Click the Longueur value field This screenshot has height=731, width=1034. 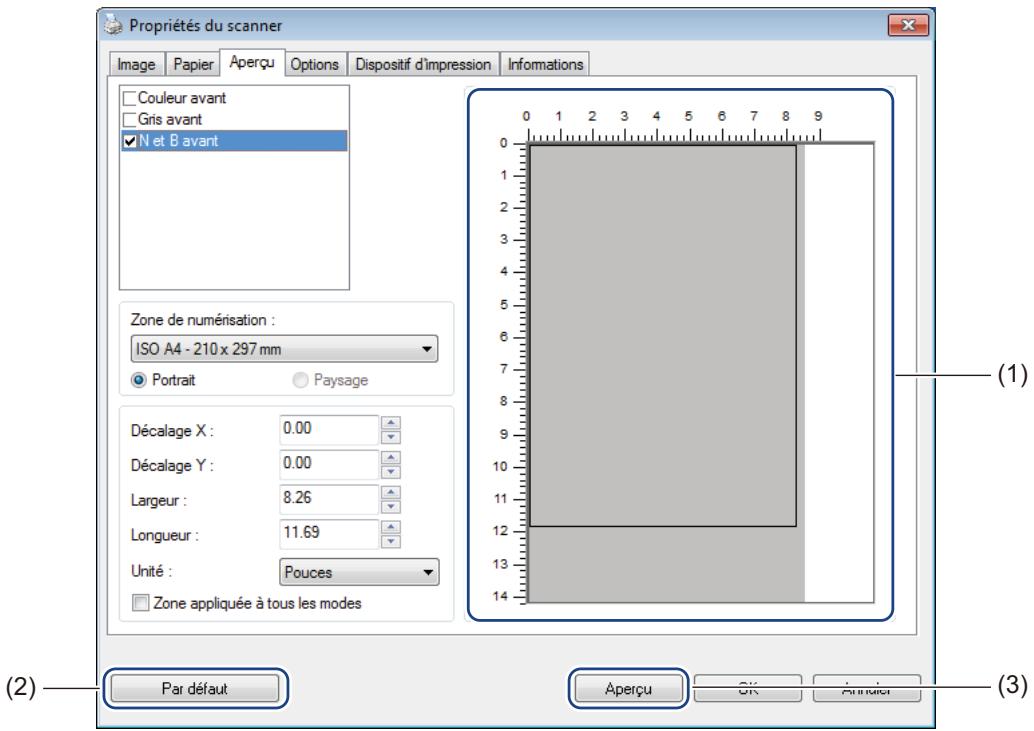[x=328, y=534]
